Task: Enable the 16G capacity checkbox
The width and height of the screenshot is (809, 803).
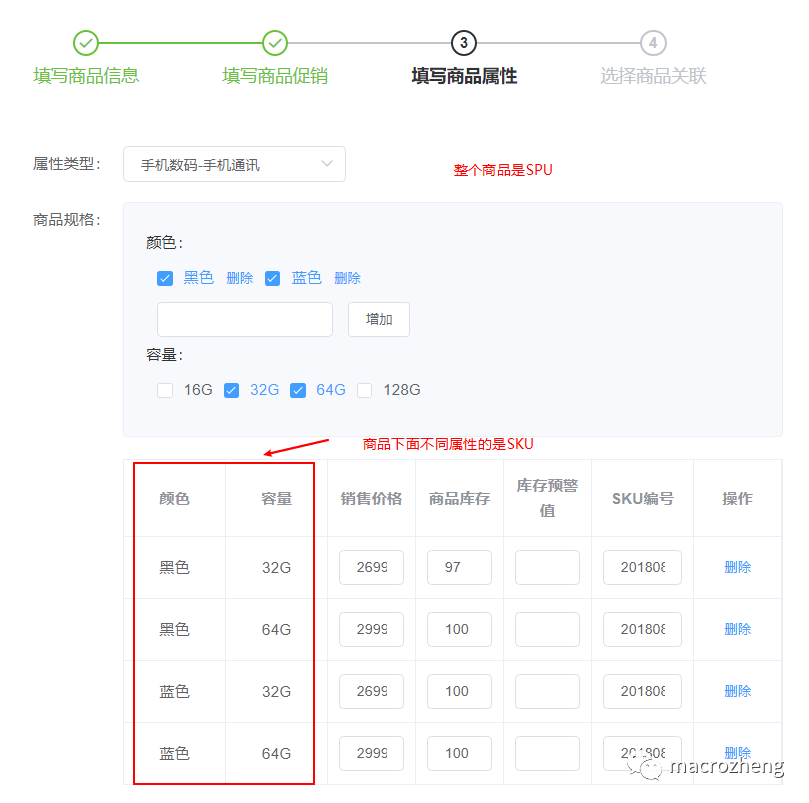Action: click(x=165, y=390)
